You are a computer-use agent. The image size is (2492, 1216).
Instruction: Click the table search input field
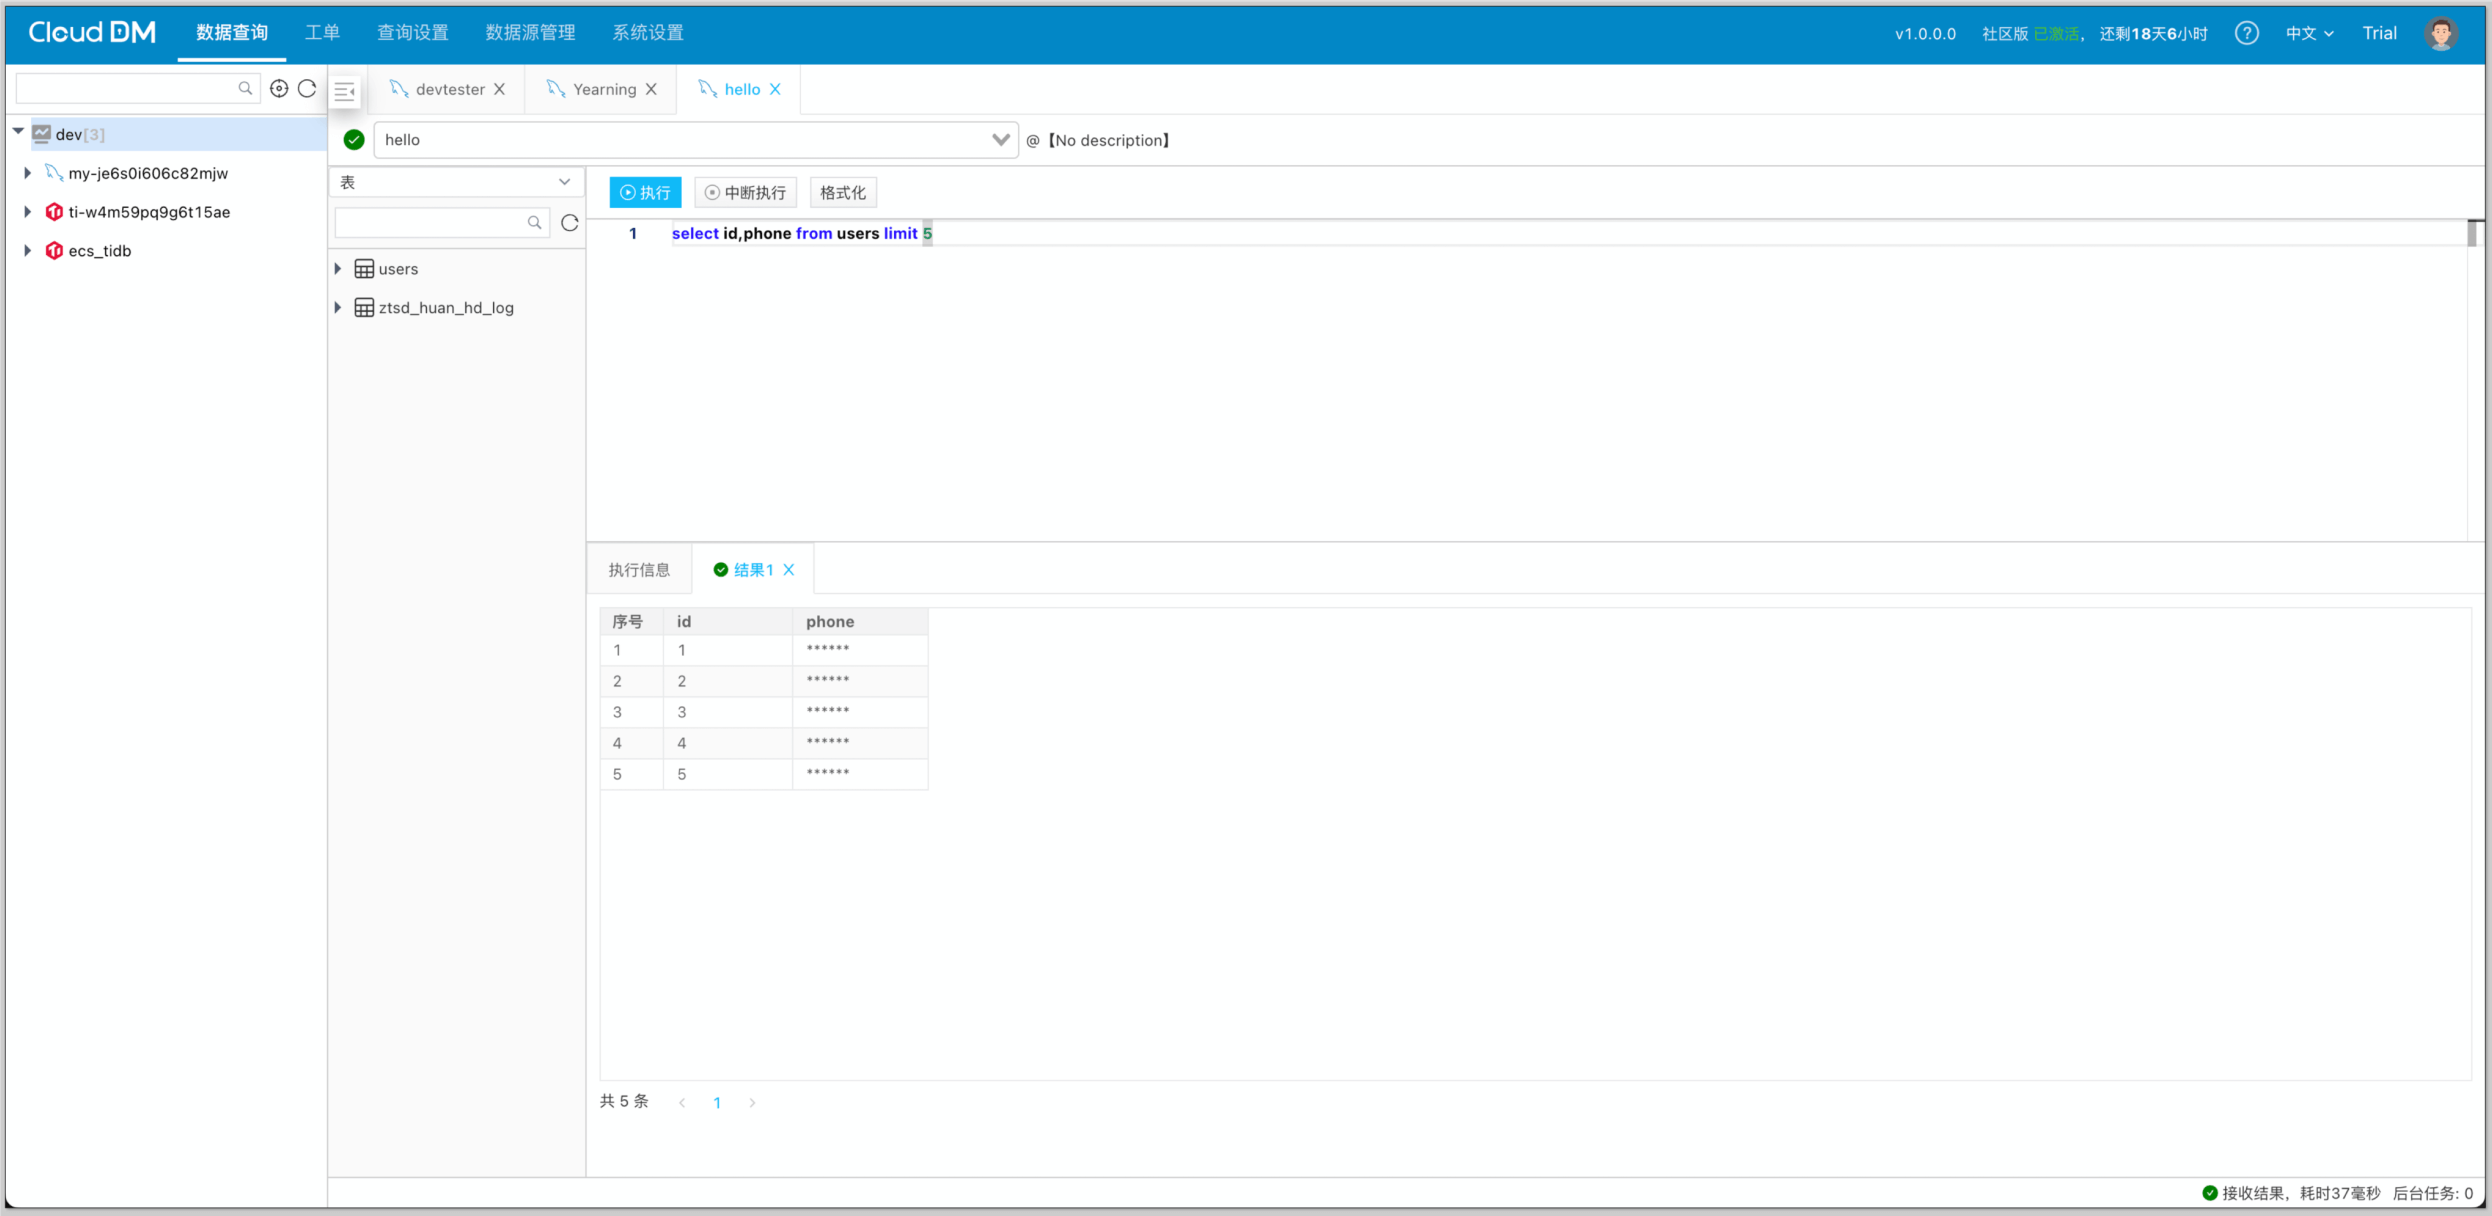point(430,222)
